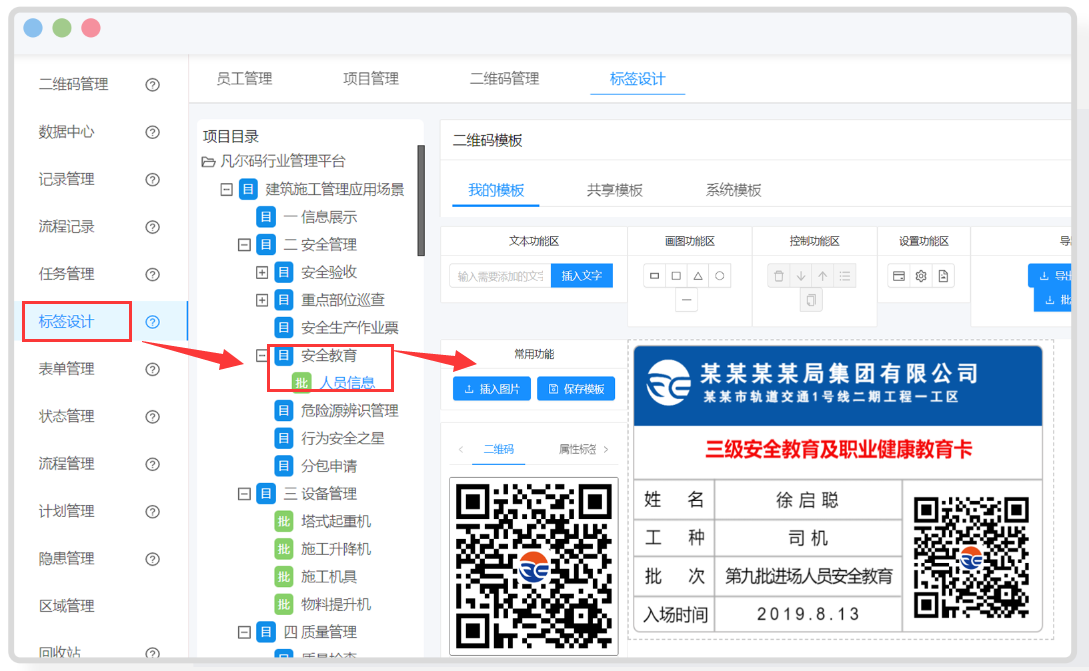Click the move-up arrow in 控制功能区
Screen dimensions: 1089x671
point(823,275)
